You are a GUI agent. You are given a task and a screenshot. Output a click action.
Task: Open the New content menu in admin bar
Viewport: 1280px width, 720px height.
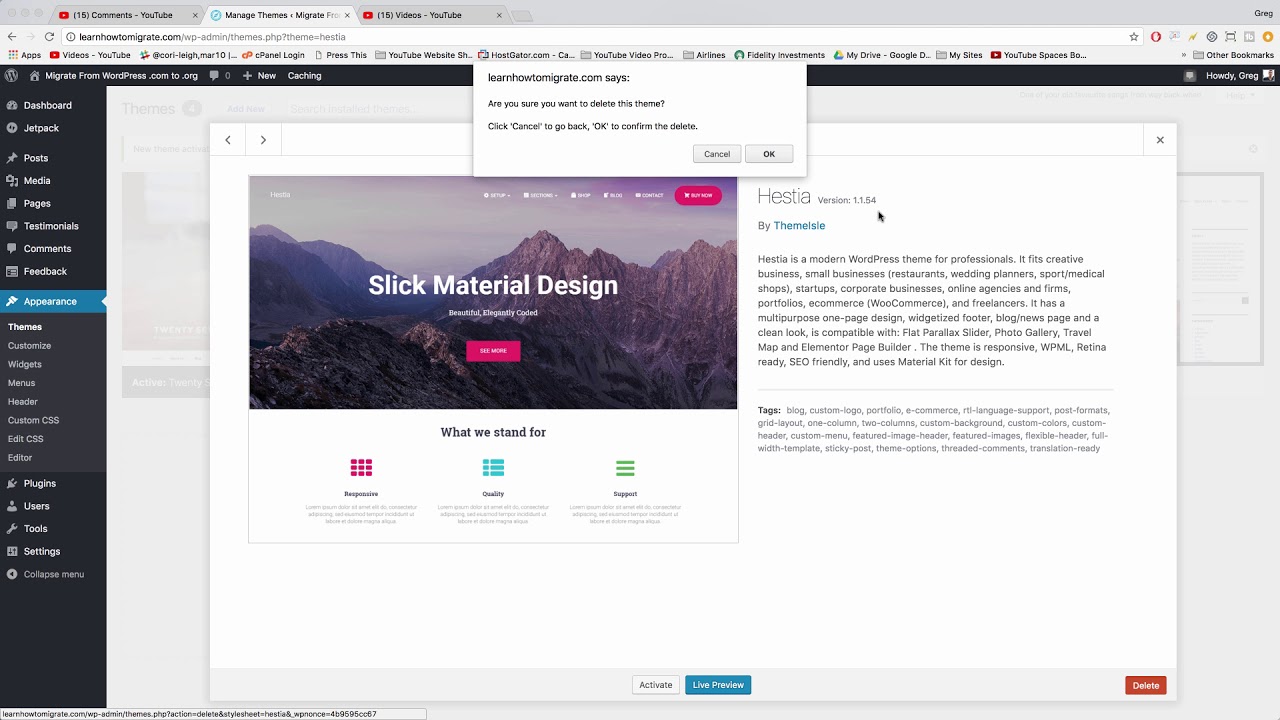click(259, 76)
